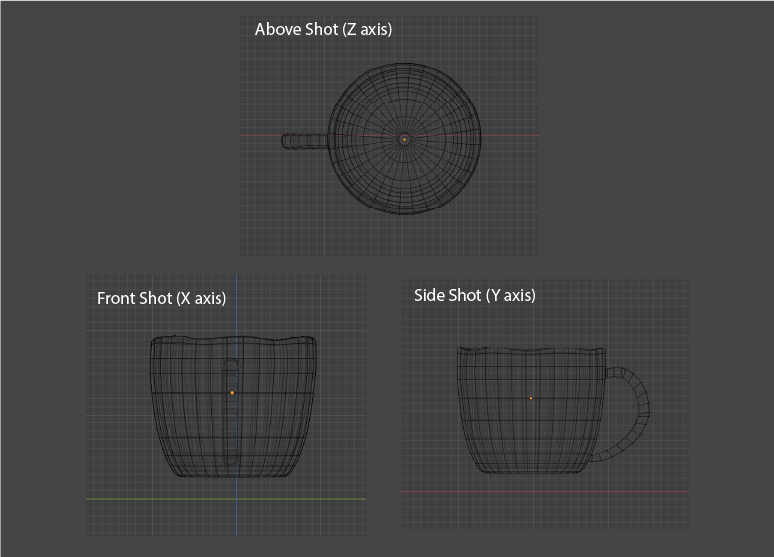774x557 pixels.
Task: Click the top rim of the Side Shot cup
Action: [530, 350]
